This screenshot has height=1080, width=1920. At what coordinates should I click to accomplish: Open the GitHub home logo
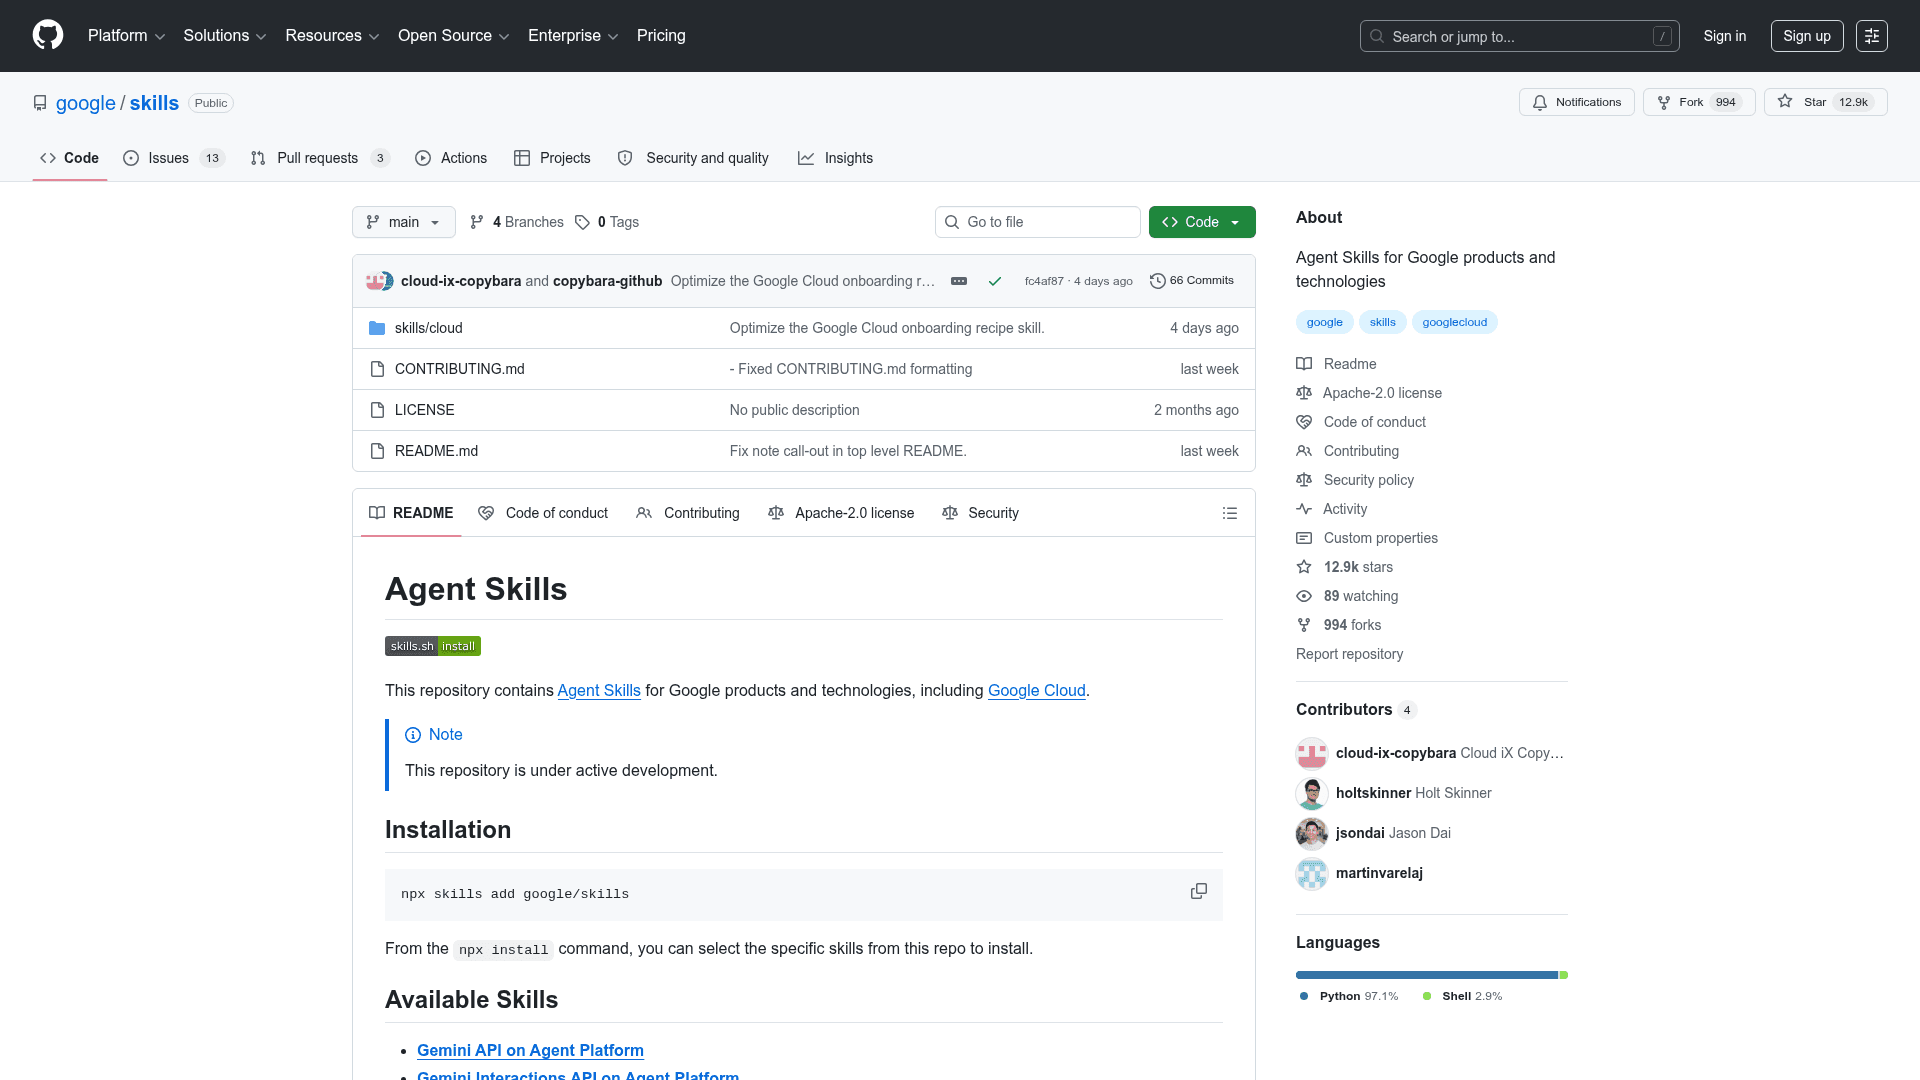click(x=48, y=35)
